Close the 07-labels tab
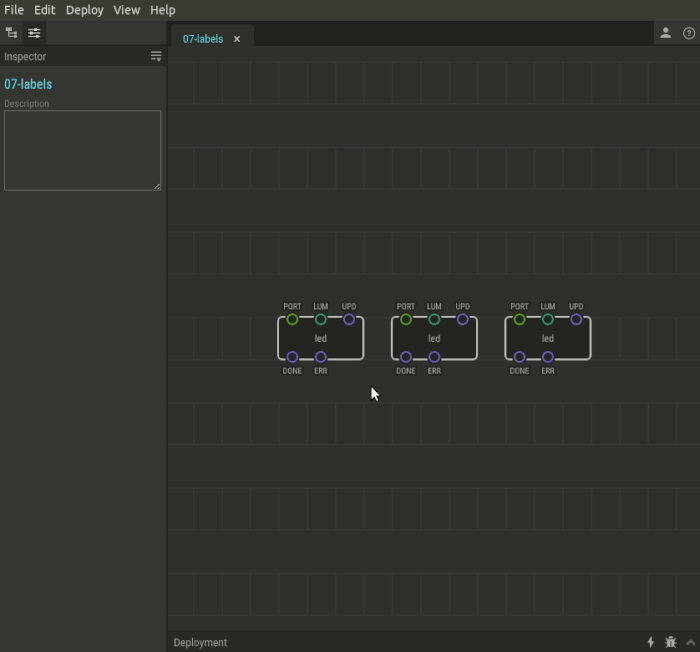This screenshot has height=652, width=700. pyautogui.click(x=237, y=39)
